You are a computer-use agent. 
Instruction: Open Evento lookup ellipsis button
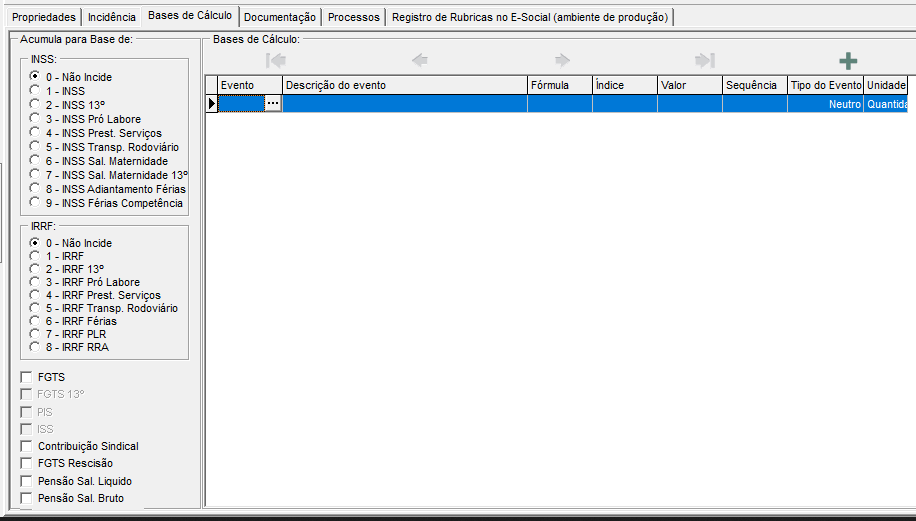click(x=273, y=103)
